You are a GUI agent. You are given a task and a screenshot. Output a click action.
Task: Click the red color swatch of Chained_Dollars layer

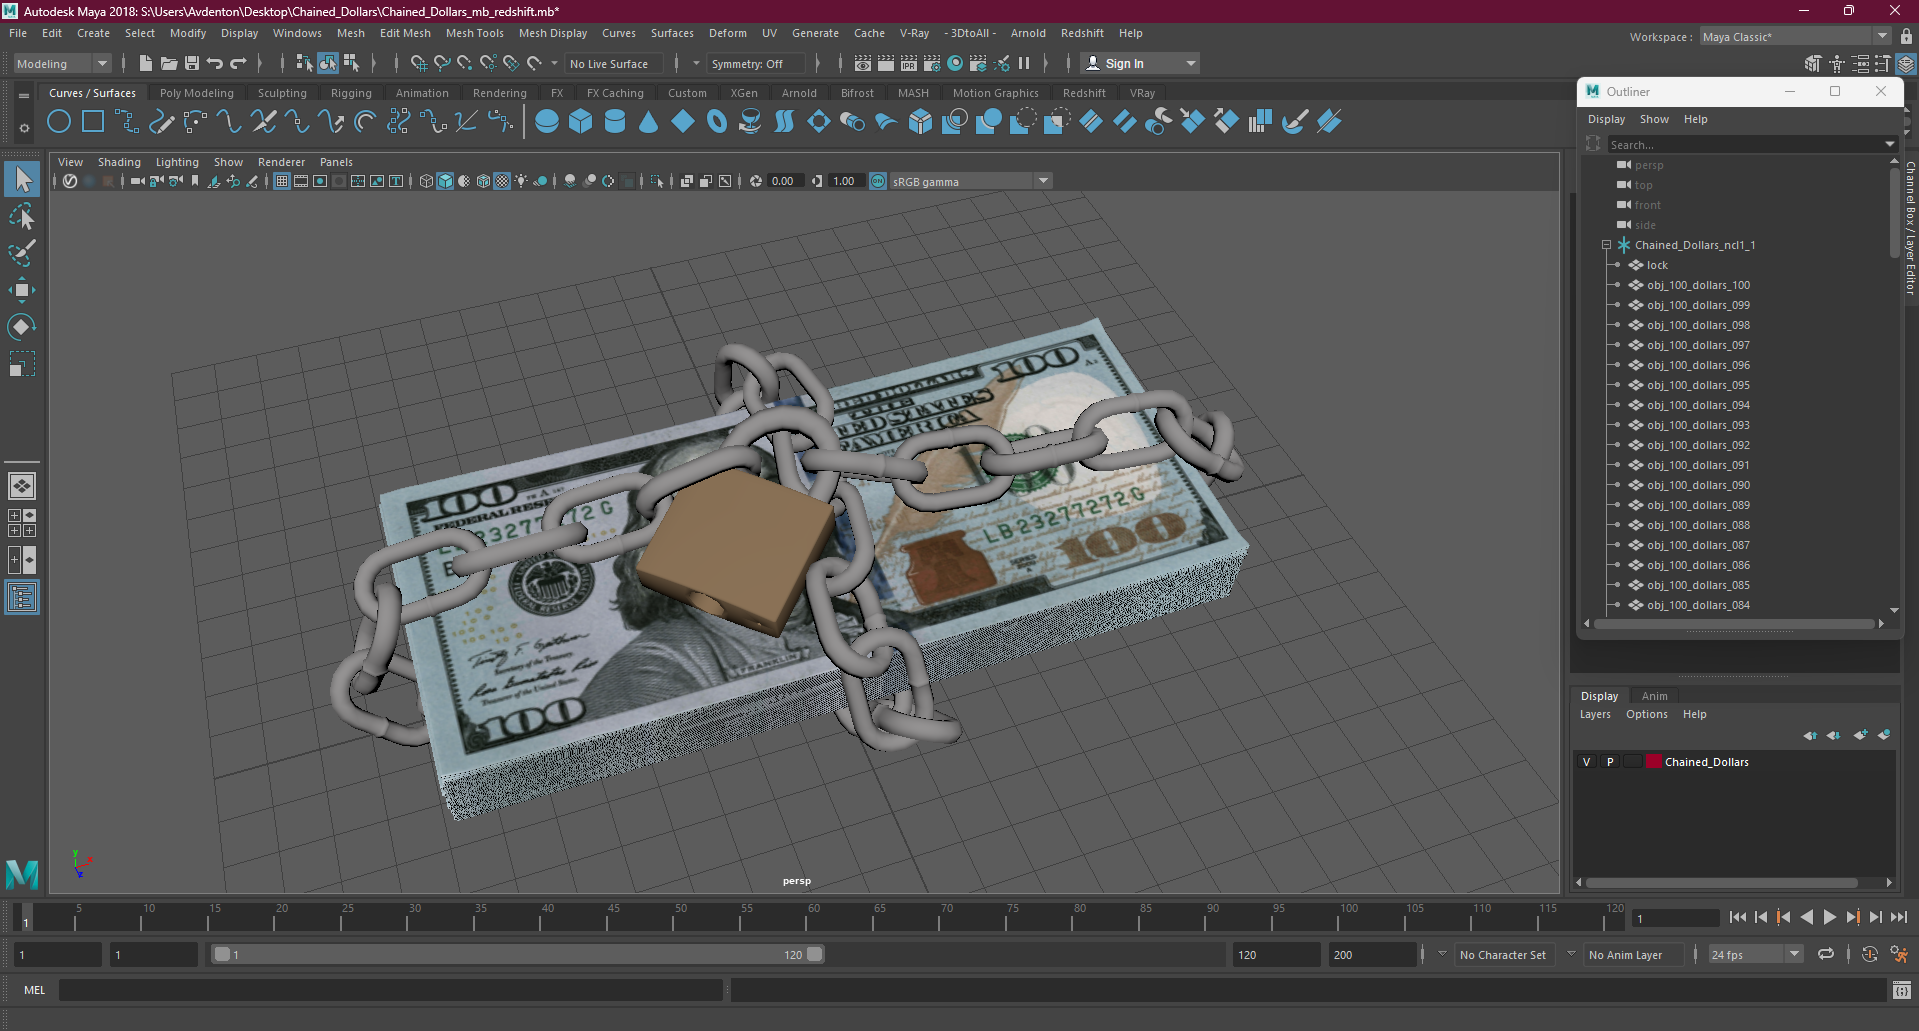pos(1654,762)
